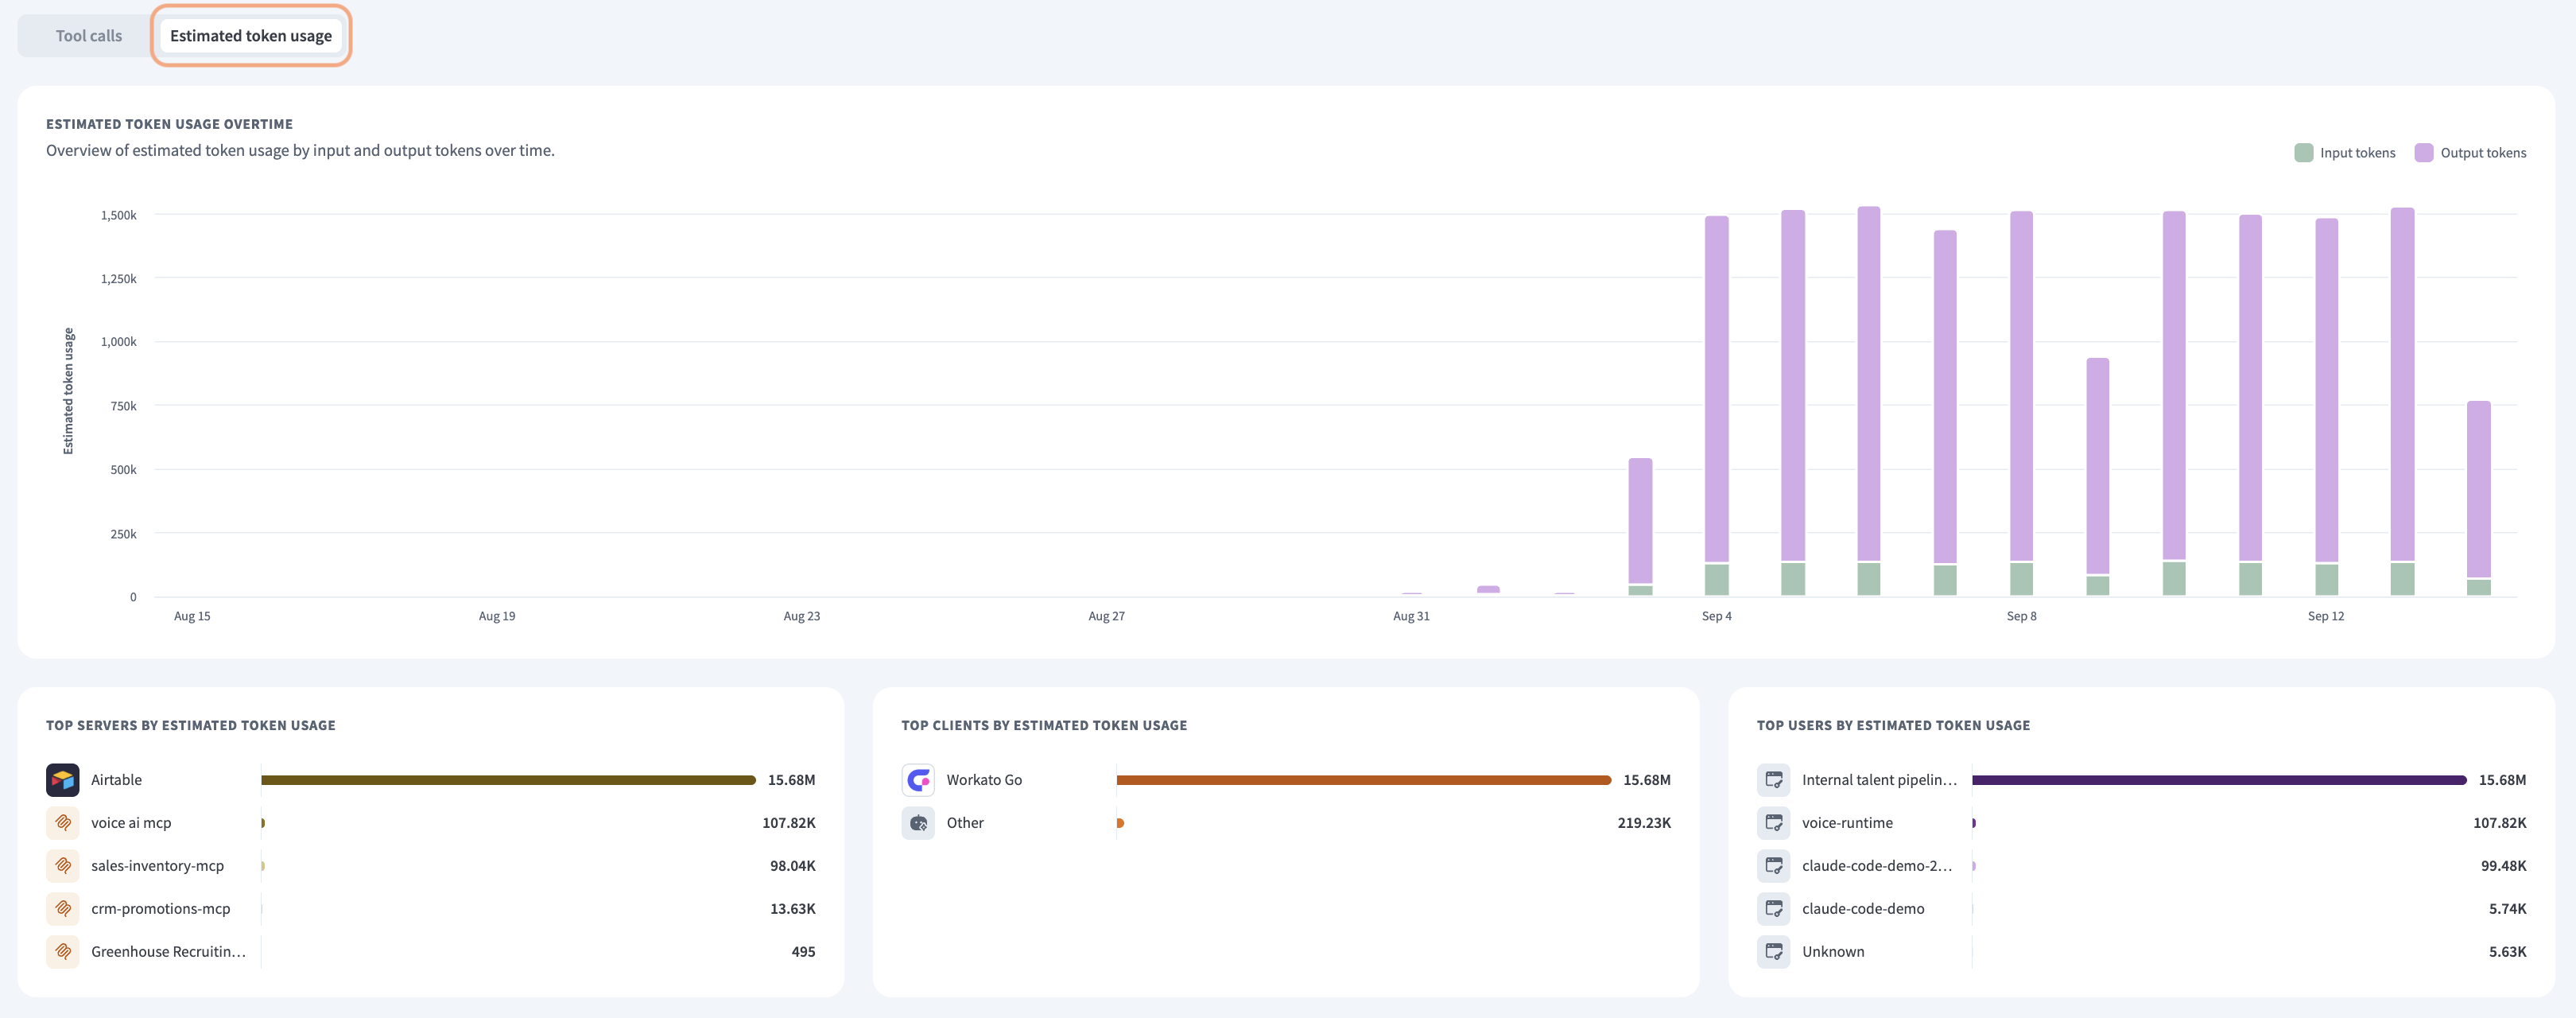This screenshot has width=2576, height=1018.
Task: Click the Other client icon
Action: tap(918, 823)
